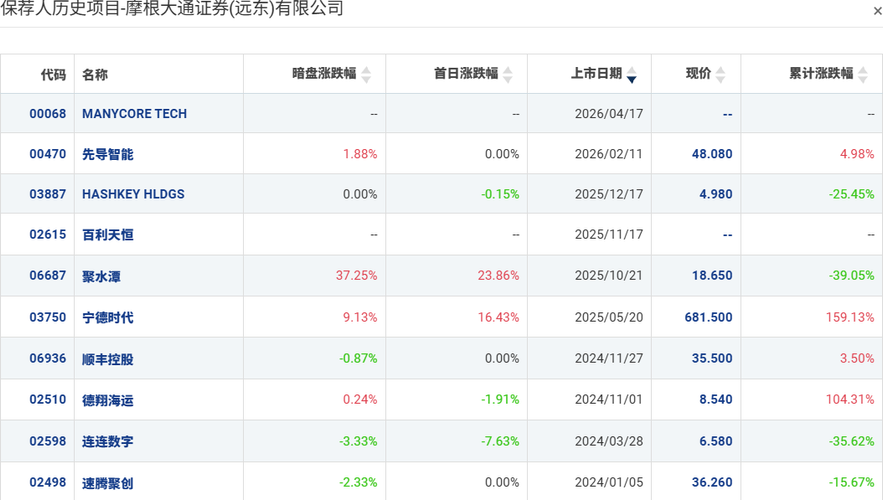Open MANYCORE TECH stock page
The image size is (883, 500).
[x=135, y=114]
